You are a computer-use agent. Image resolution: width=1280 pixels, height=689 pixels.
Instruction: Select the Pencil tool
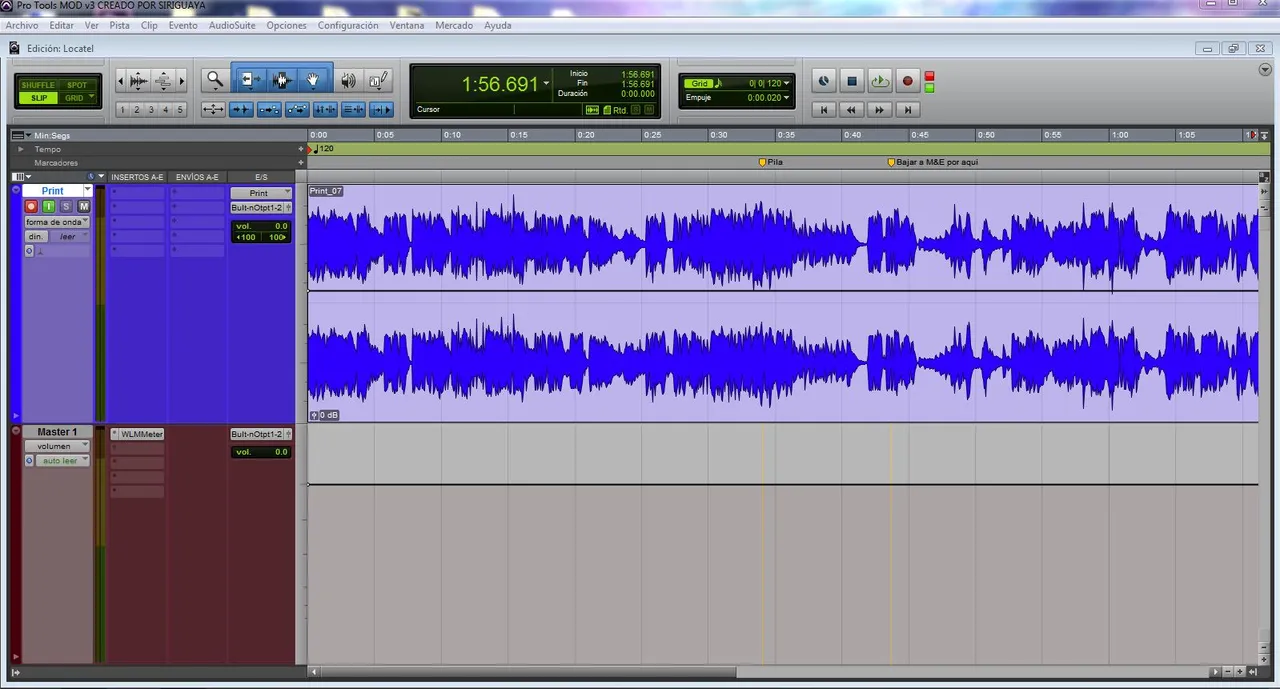[378, 80]
